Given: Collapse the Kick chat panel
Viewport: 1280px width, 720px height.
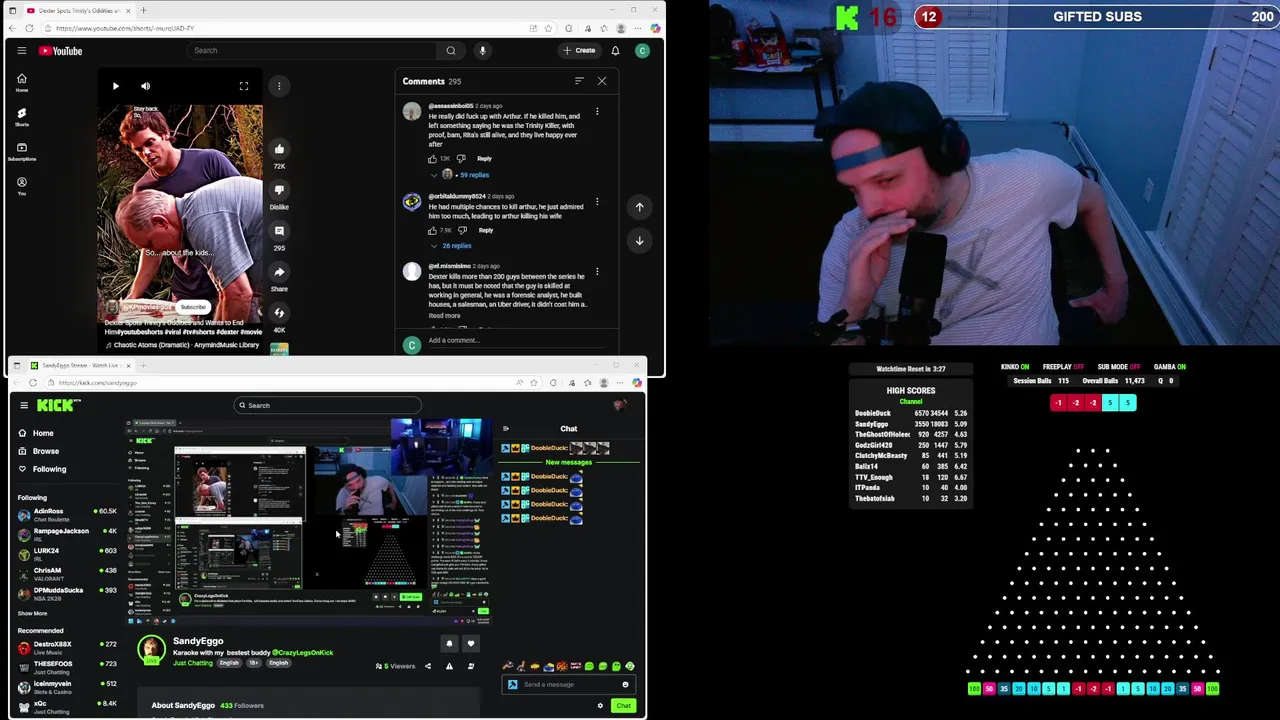Looking at the screenshot, I should coord(506,428).
